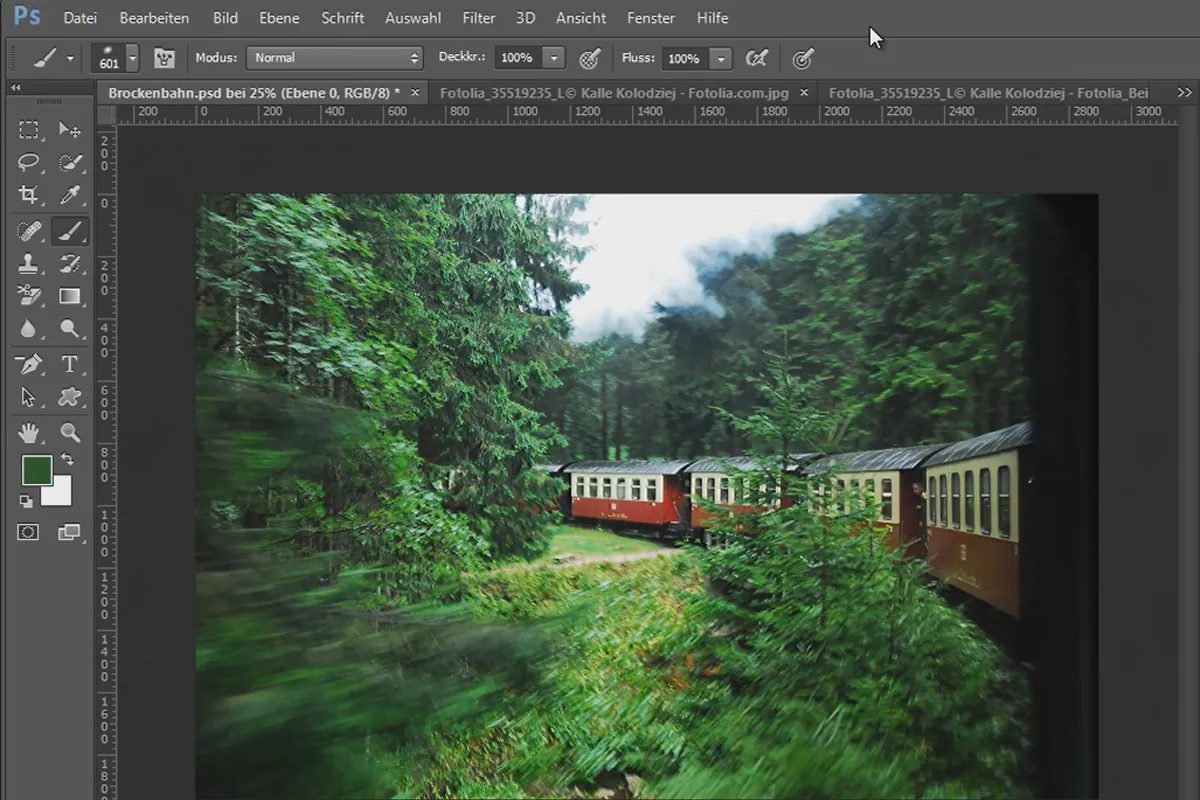This screenshot has height=800, width=1200.
Task: Select the Blur droplet tool
Action: (29, 328)
